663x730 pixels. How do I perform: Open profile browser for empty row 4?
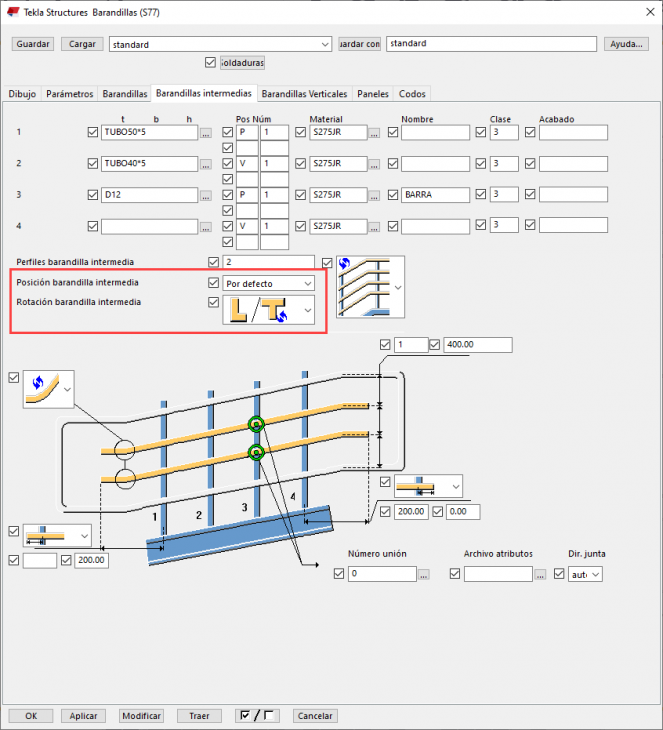click(205, 227)
